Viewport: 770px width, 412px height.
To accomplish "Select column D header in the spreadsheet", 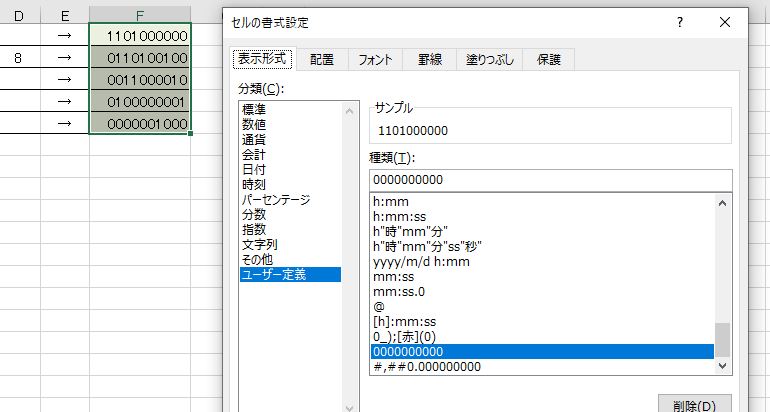I will pos(19,16).
